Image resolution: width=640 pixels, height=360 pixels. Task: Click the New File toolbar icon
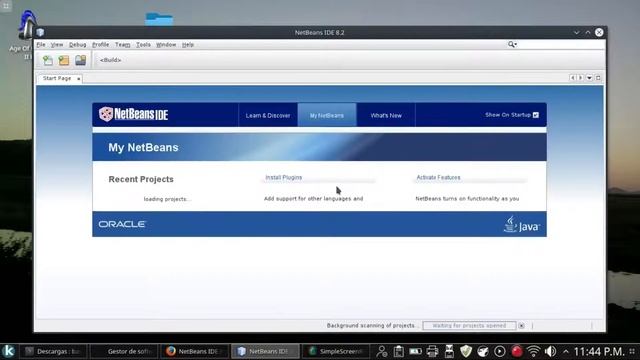pos(48,60)
